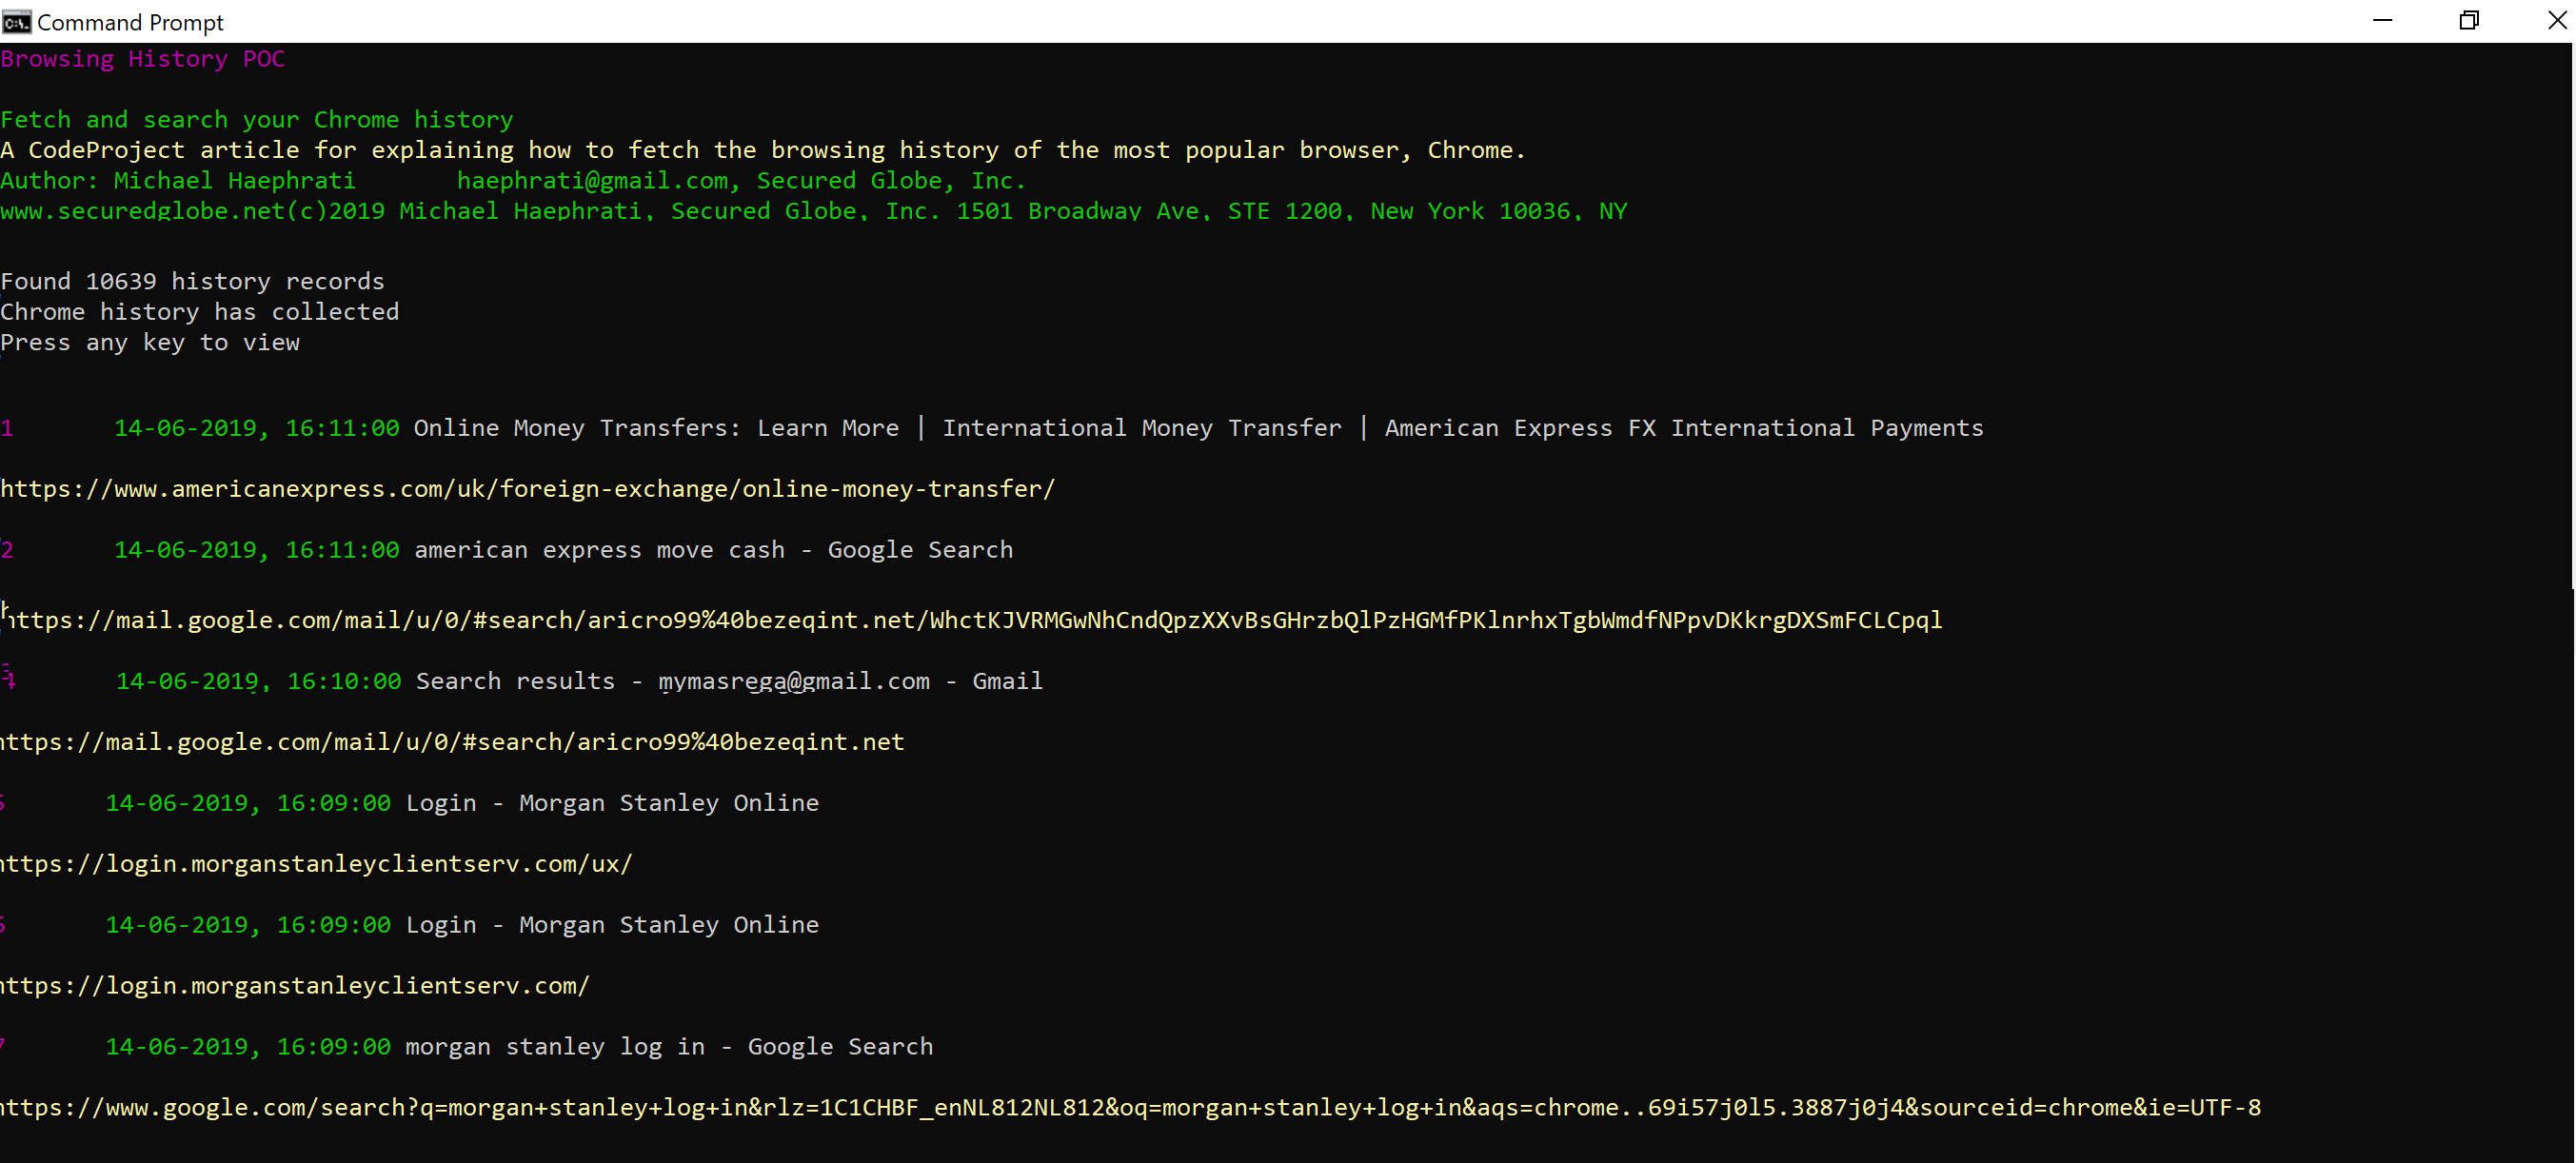This screenshot has height=1163, width=2576.
Task: Click 'morgan stanley log in - Google Search' title
Action: click(669, 1047)
